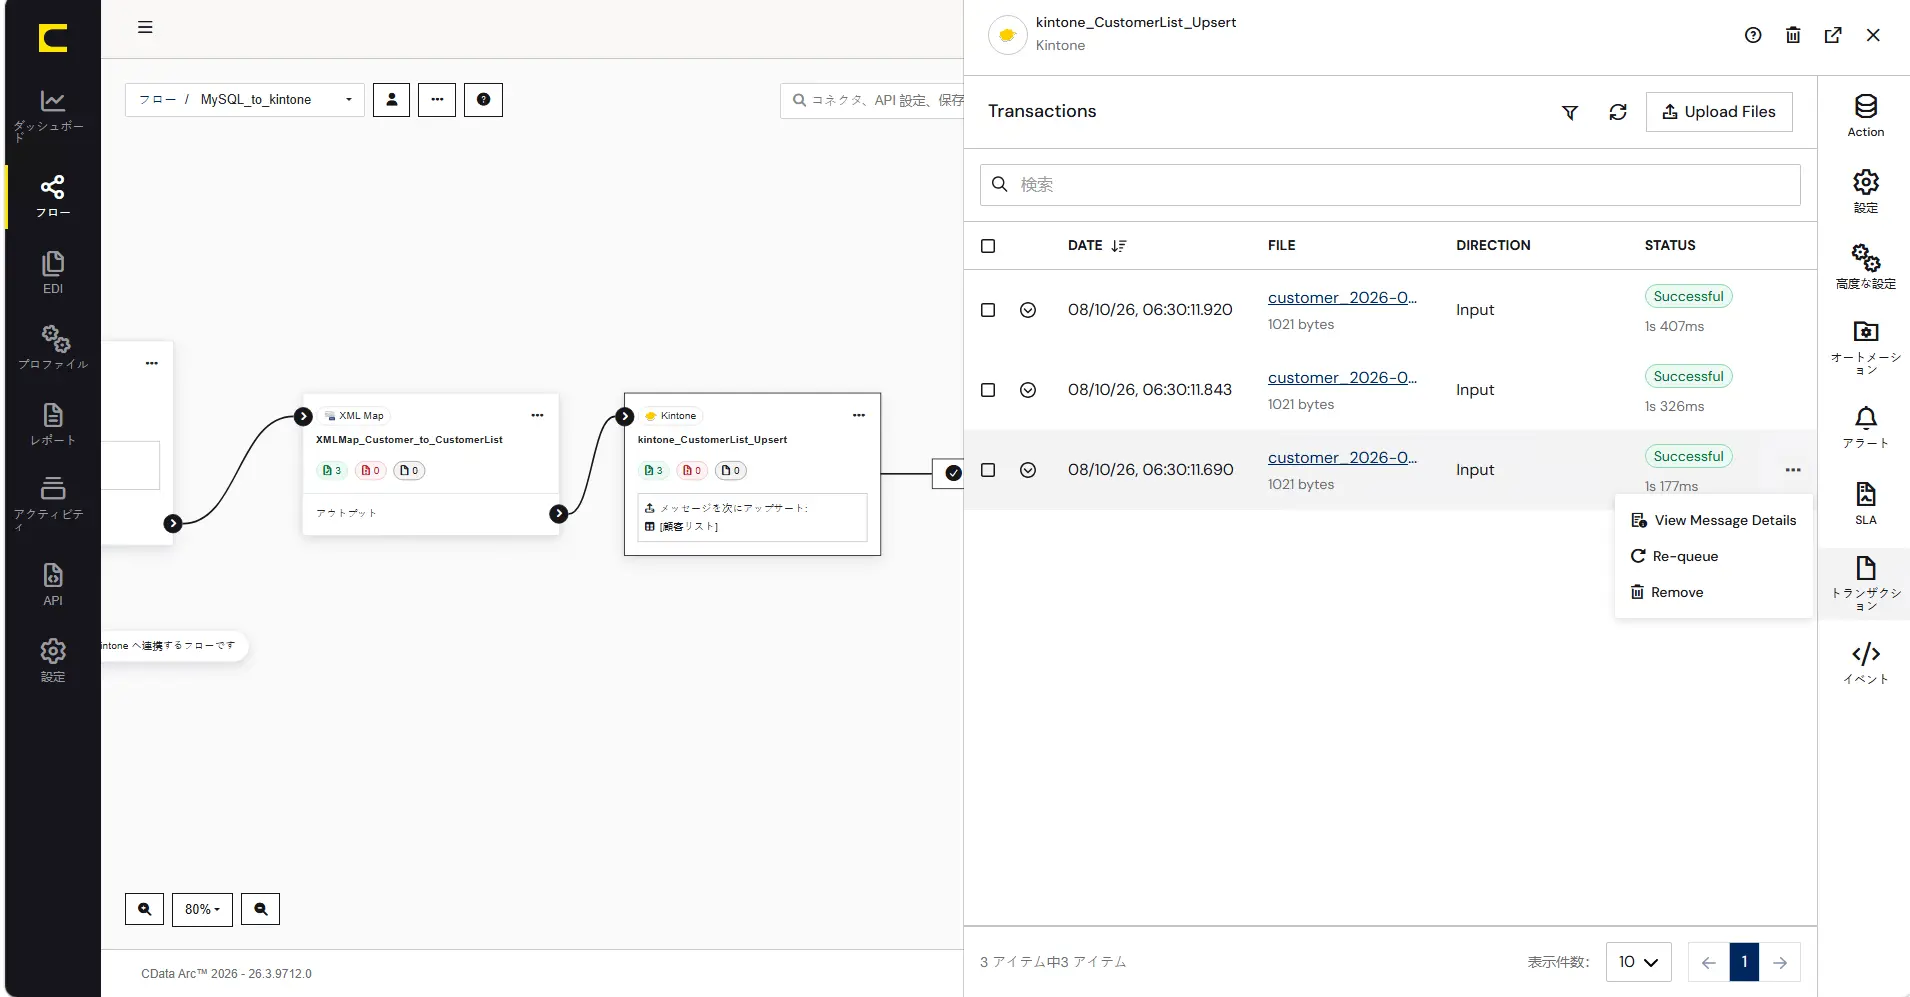Viewport: 1910px width, 997px height.
Task: Close the kintone_CustomerList_Upsert panel
Action: tap(1873, 35)
